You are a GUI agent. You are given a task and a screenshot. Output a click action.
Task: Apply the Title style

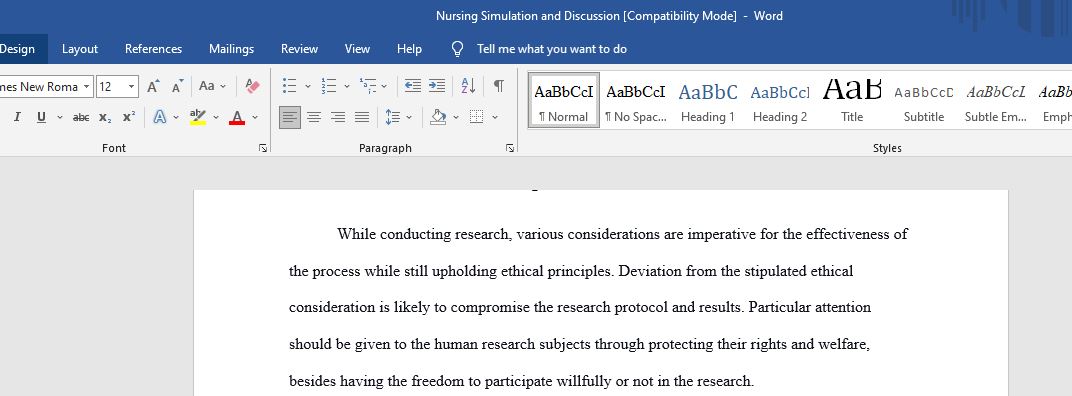click(852, 101)
